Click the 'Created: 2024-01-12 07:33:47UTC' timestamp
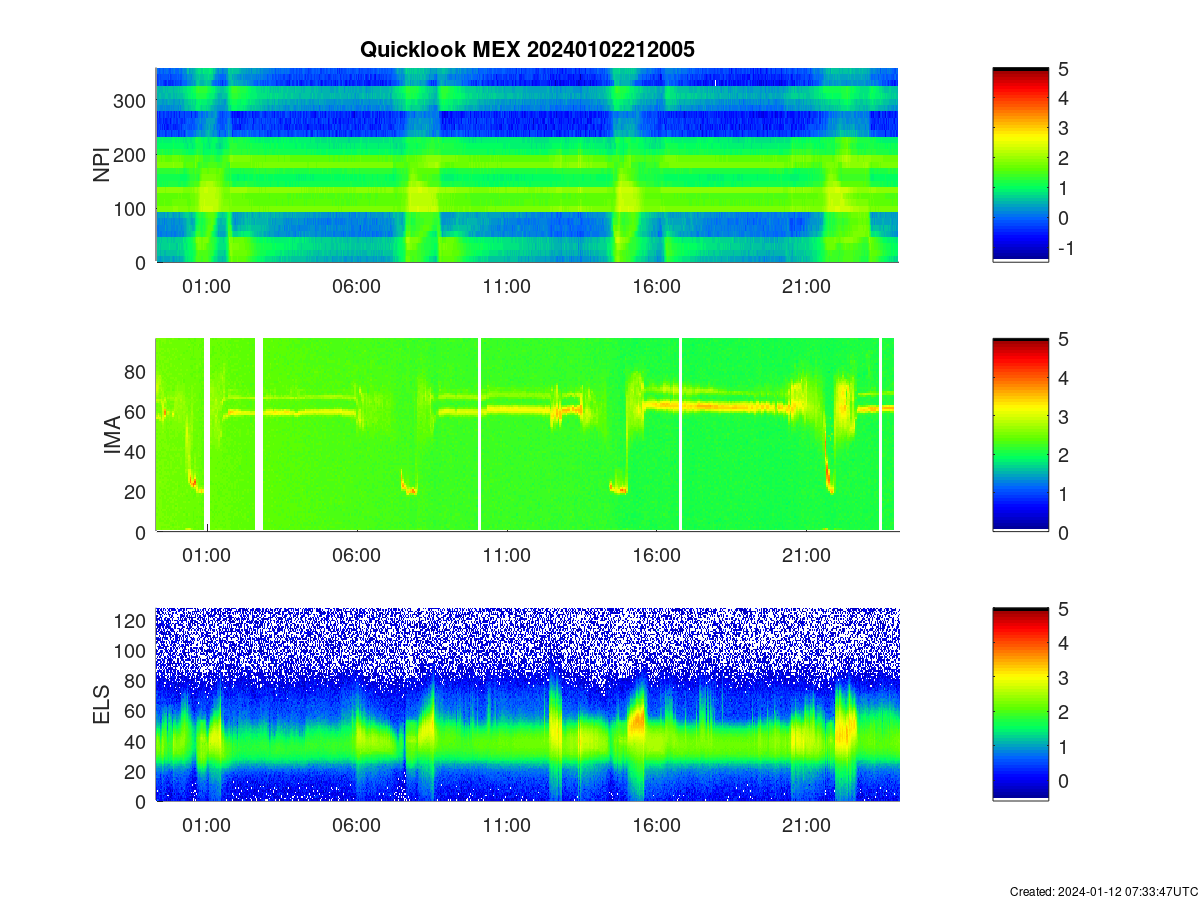Screen dimensions: 1200x900 pyautogui.click(x=1103, y=891)
